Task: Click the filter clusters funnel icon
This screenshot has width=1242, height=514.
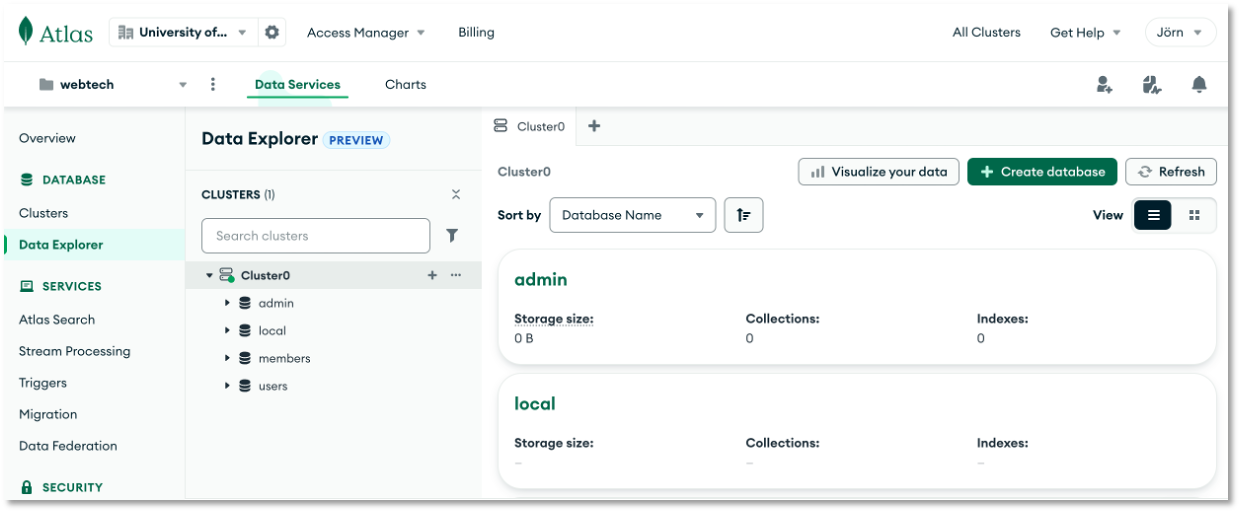Action: coord(452,236)
